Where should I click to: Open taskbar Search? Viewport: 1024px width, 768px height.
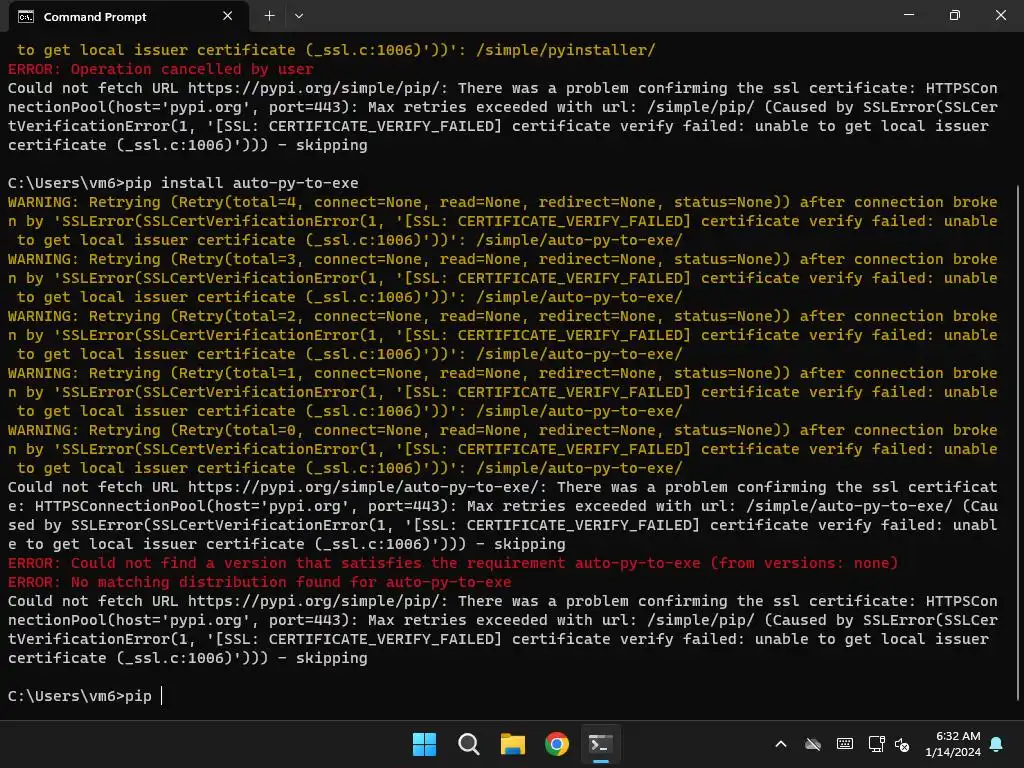pyautogui.click(x=469, y=744)
